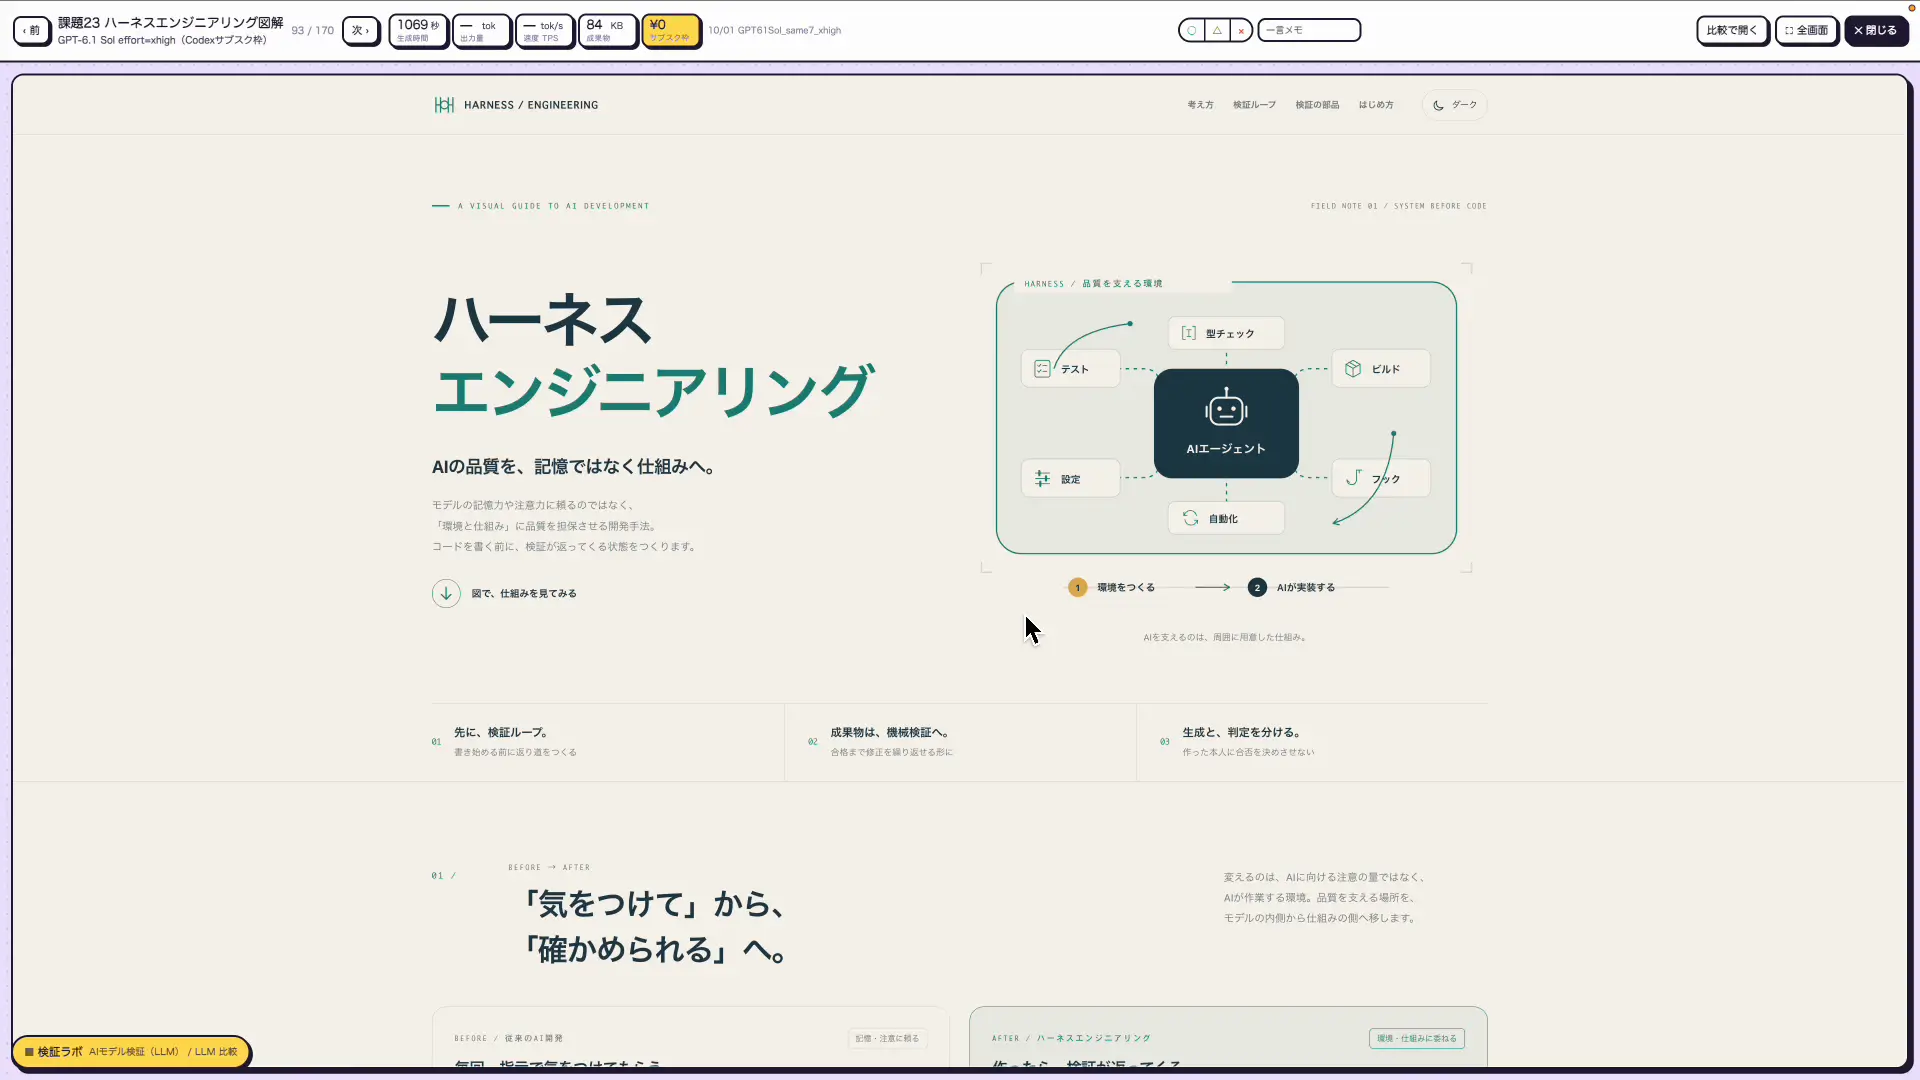Go to previous item with 前 button
This screenshot has width=1920, height=1080.
coord(32,30)
